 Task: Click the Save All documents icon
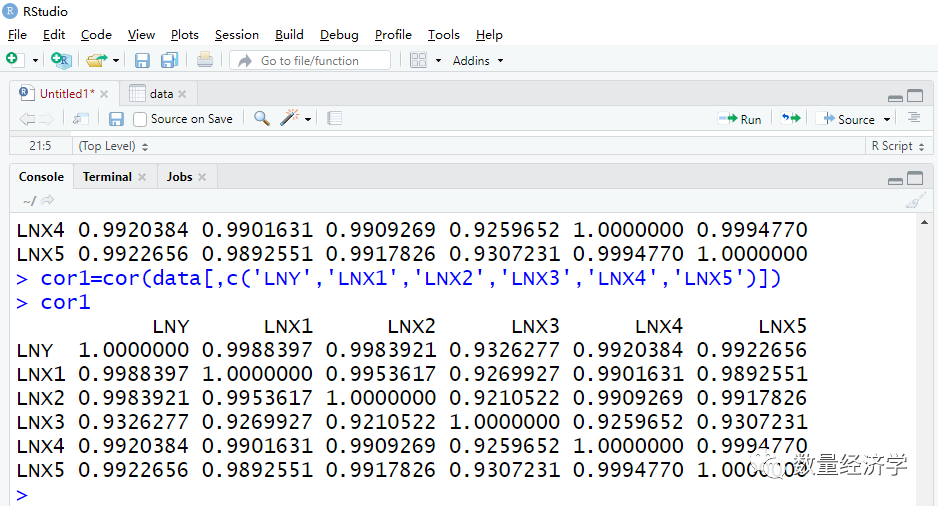click(170, 60)
